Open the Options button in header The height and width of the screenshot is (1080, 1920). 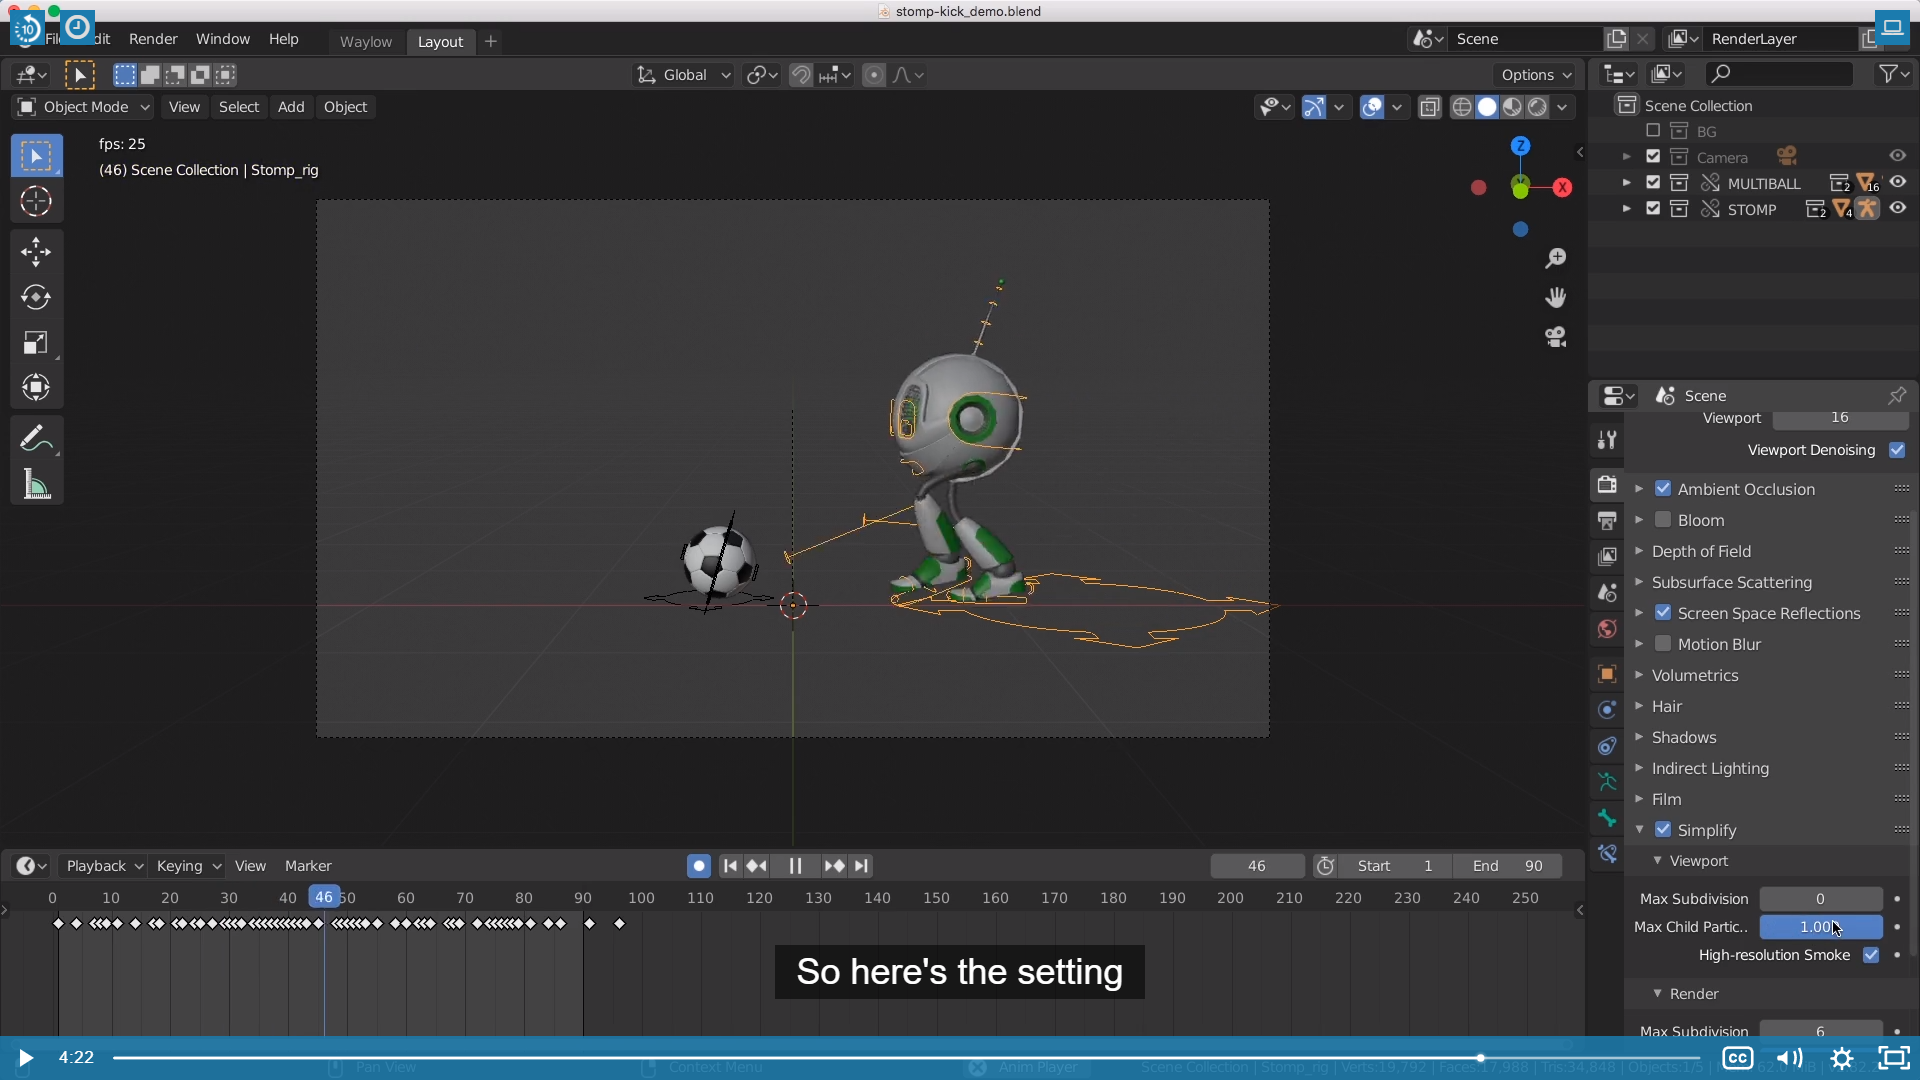pos(1535,75)
